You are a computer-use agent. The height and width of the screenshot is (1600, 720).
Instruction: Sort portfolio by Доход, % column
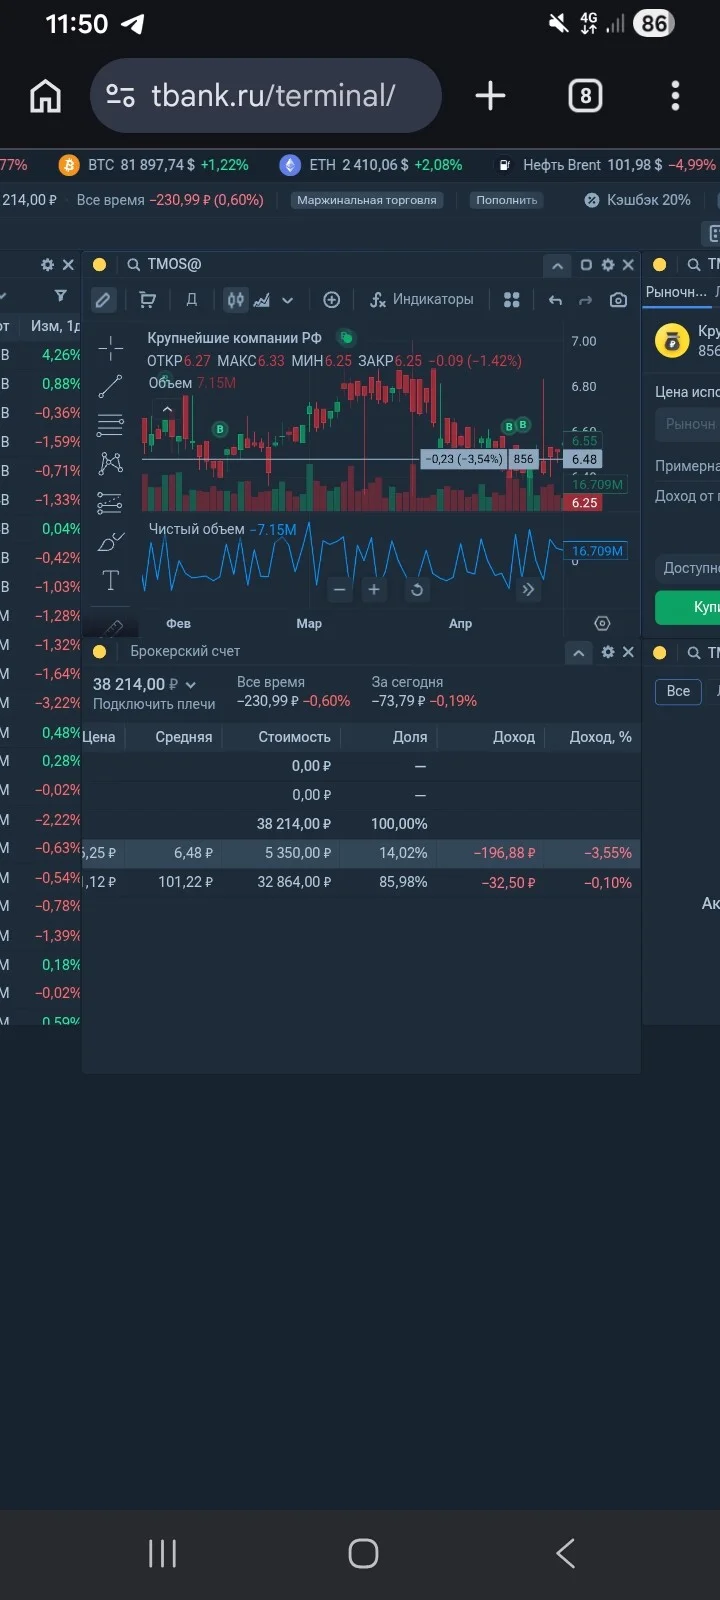[600, 737]
